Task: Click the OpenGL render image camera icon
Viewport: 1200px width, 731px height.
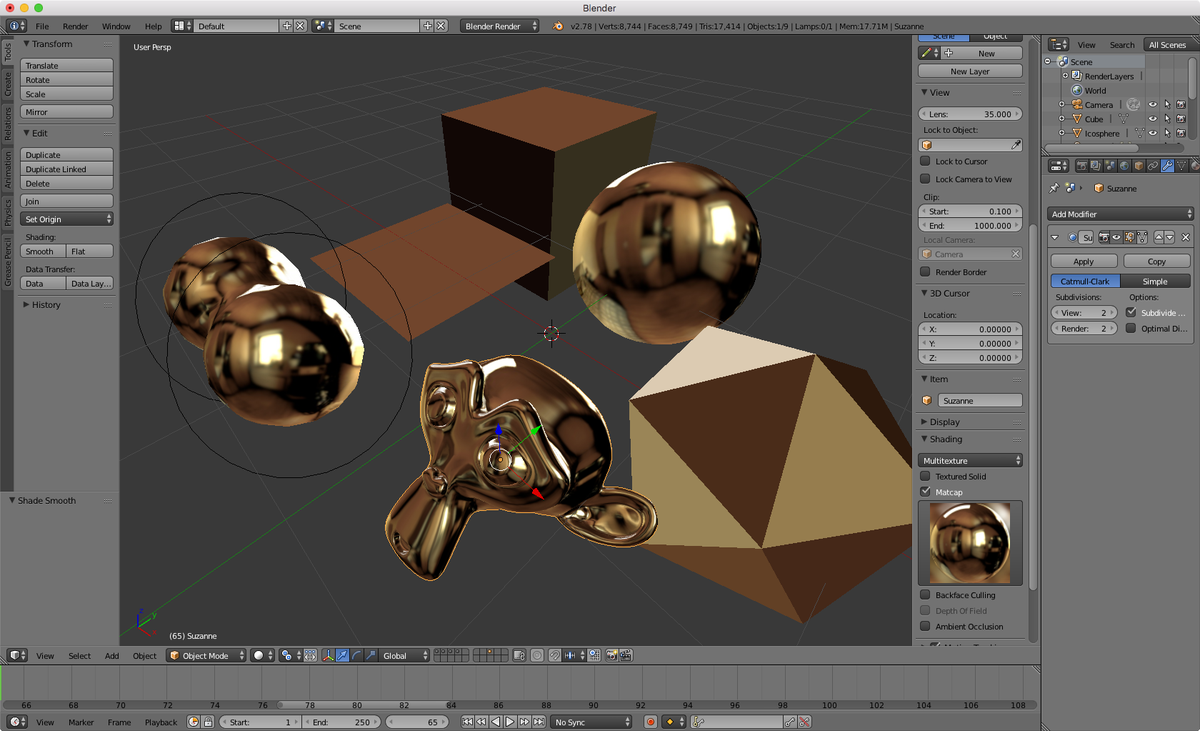Action: [611, 656]
